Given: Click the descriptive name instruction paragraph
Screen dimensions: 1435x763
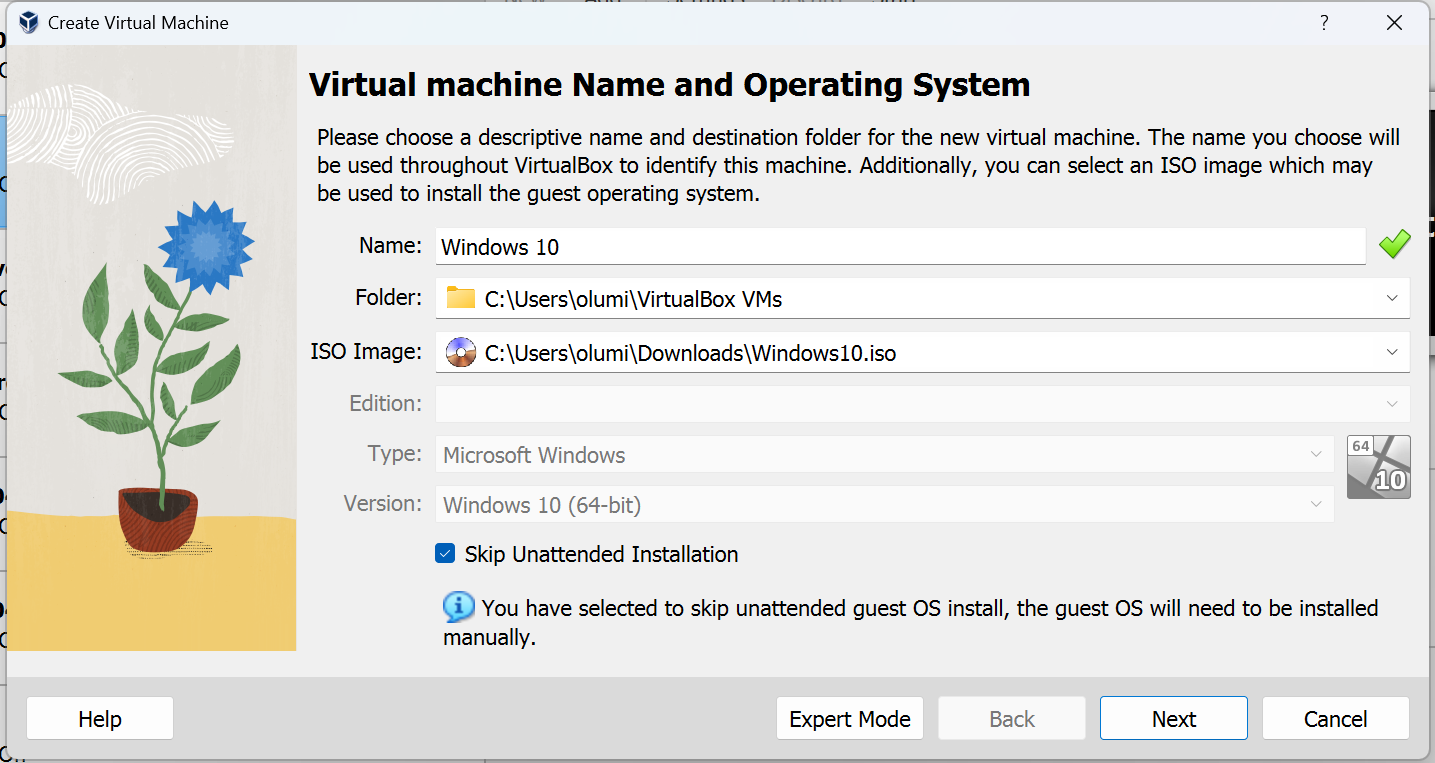Looking at the screenshot, I should pyautogui.click(x=858, y=165).
